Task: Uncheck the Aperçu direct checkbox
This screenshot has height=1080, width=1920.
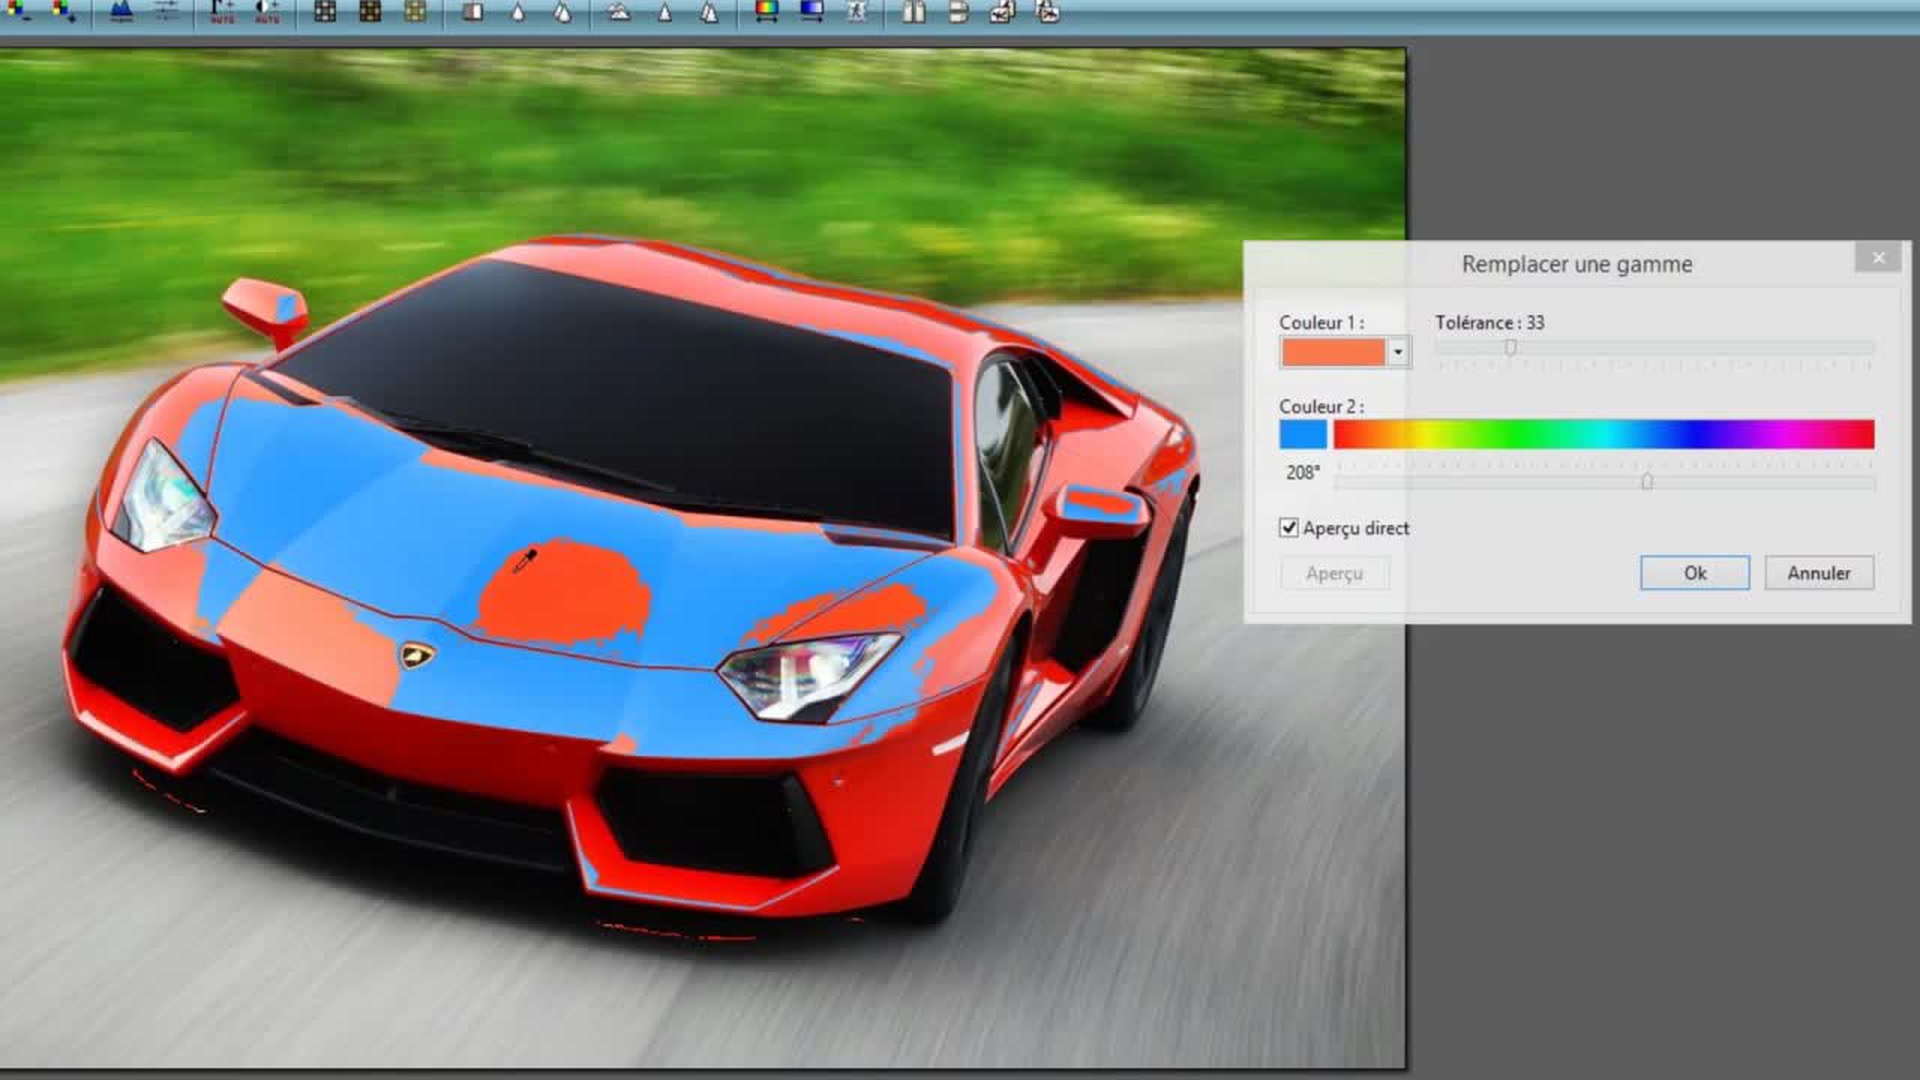Action: 1289,528
